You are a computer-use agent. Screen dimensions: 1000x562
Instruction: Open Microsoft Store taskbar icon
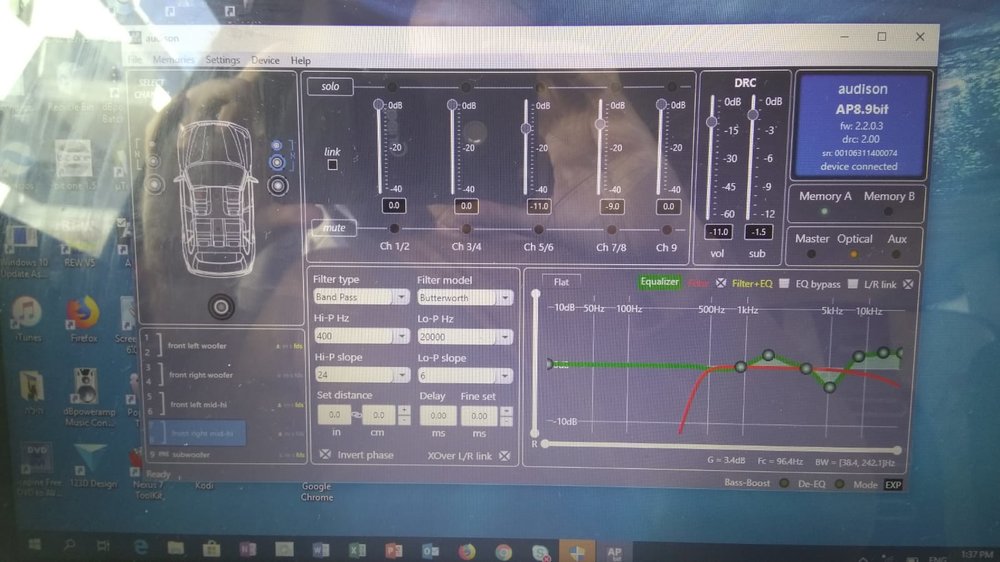(212, 549)
